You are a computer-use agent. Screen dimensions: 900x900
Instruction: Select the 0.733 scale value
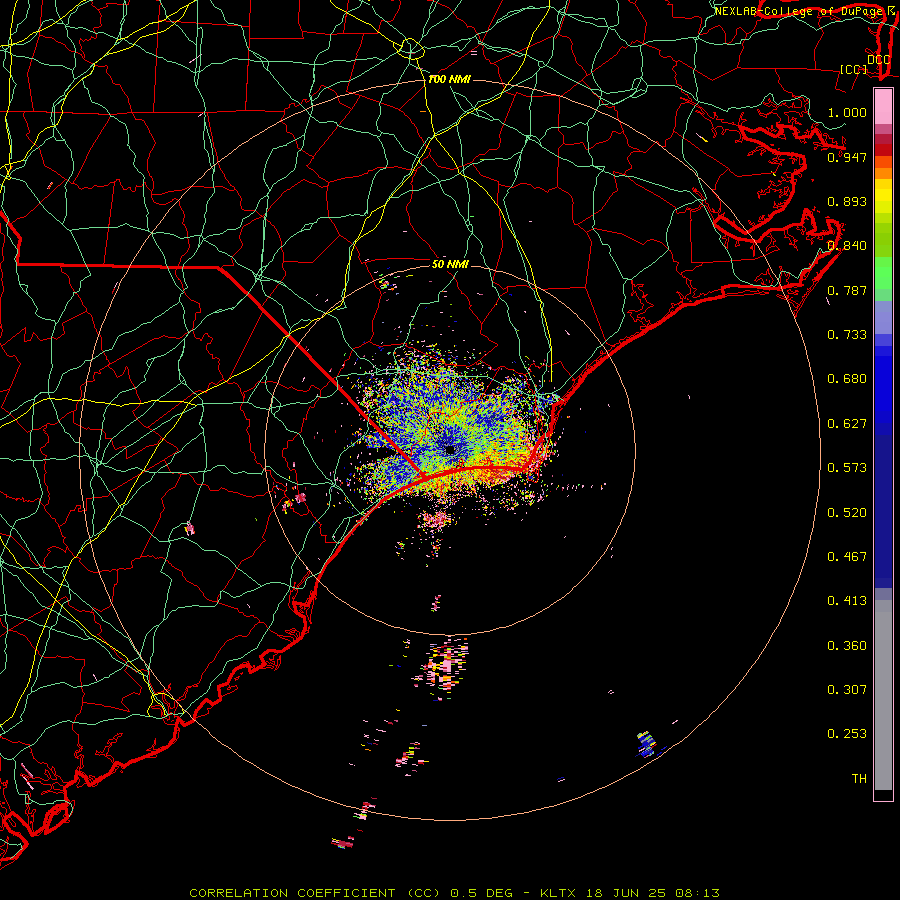tap(847, 335)
